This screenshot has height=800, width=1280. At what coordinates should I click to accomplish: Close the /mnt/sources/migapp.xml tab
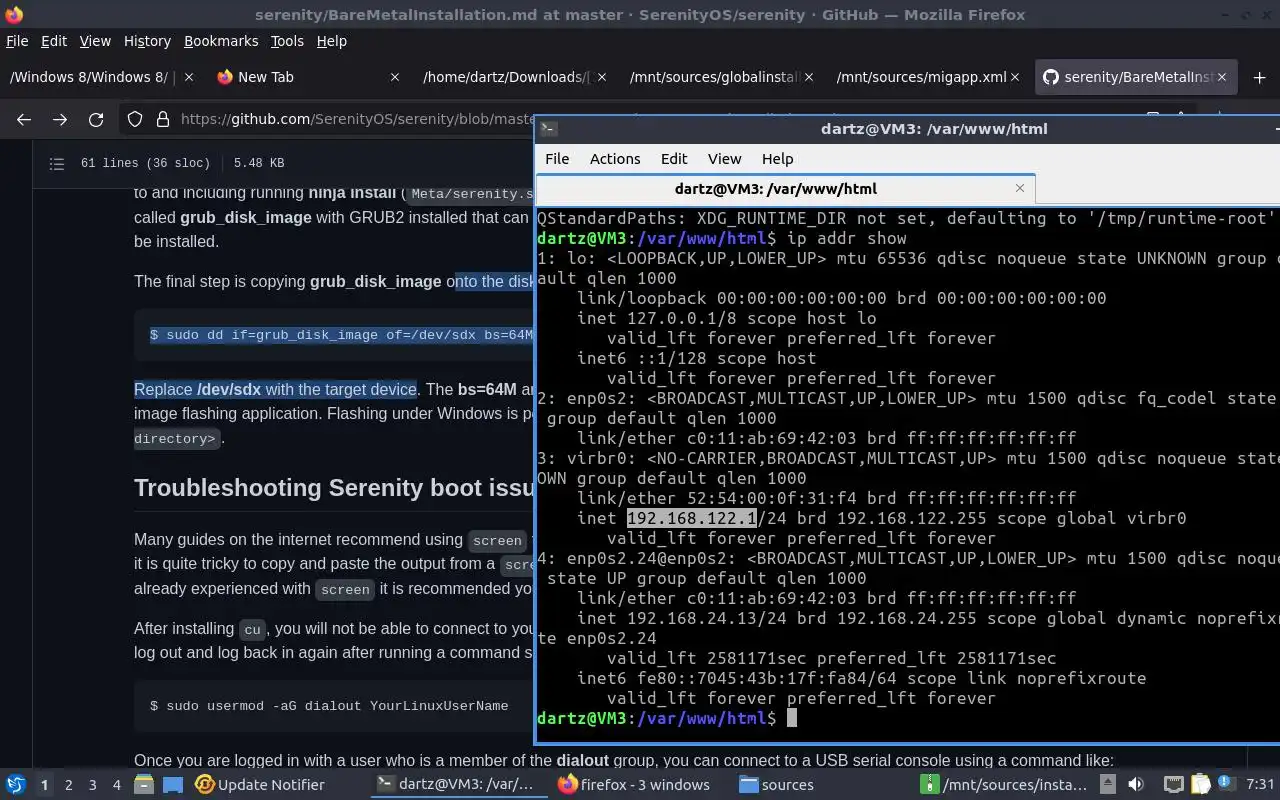[1015, 77]
